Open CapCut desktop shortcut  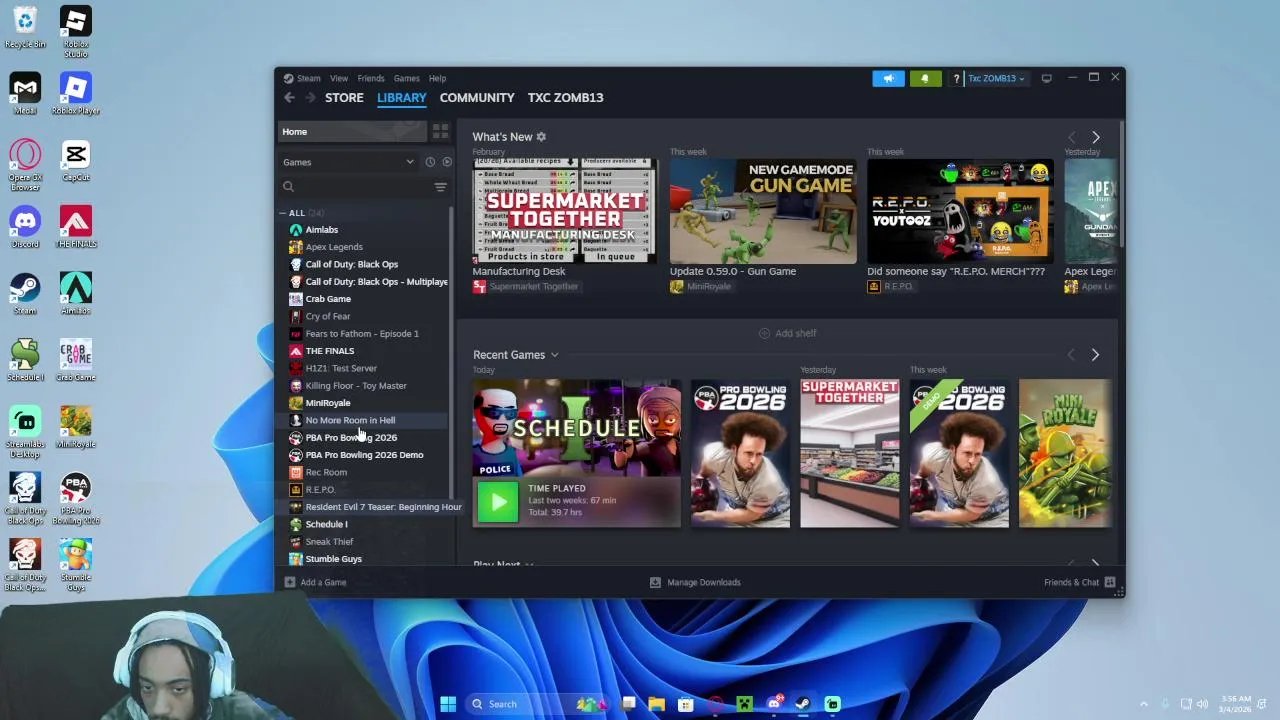76,160
